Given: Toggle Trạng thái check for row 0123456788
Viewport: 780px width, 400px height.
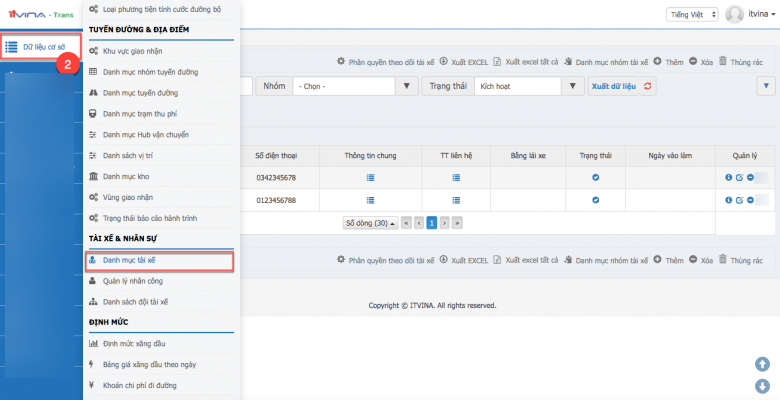Looking at the screenshot, I should [x=595, y=200].
